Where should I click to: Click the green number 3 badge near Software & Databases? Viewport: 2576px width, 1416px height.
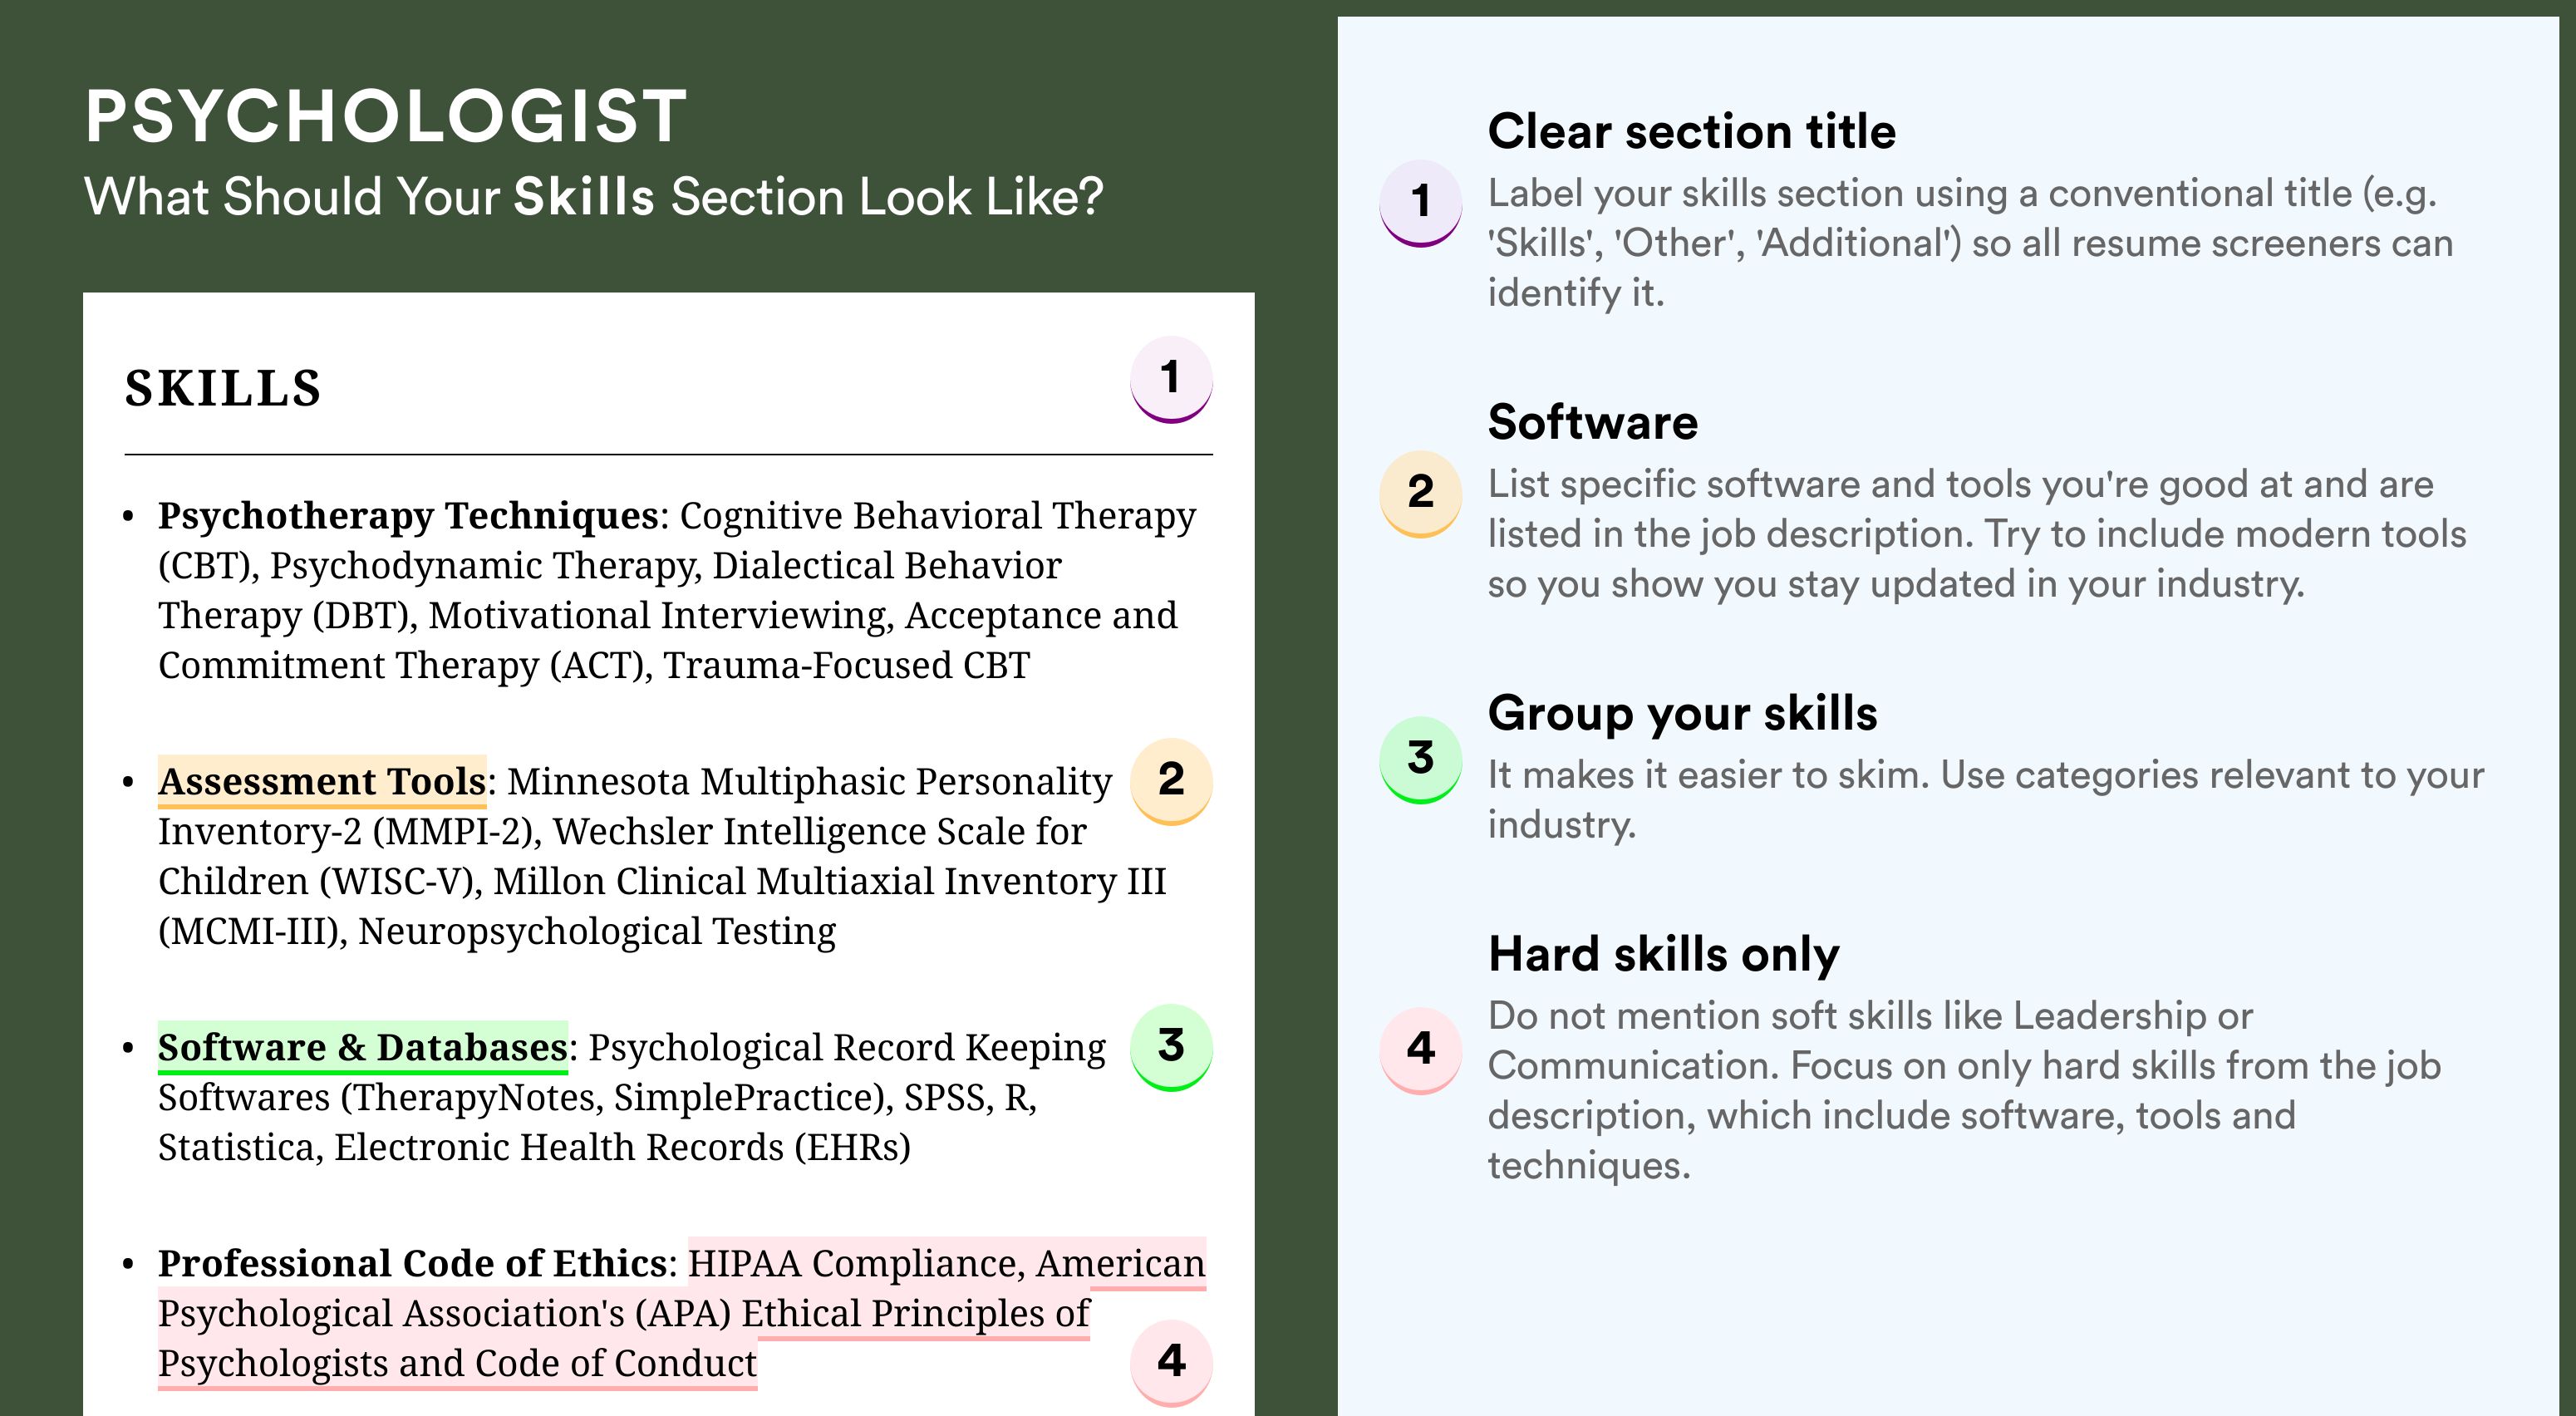click(1171, 1047)
